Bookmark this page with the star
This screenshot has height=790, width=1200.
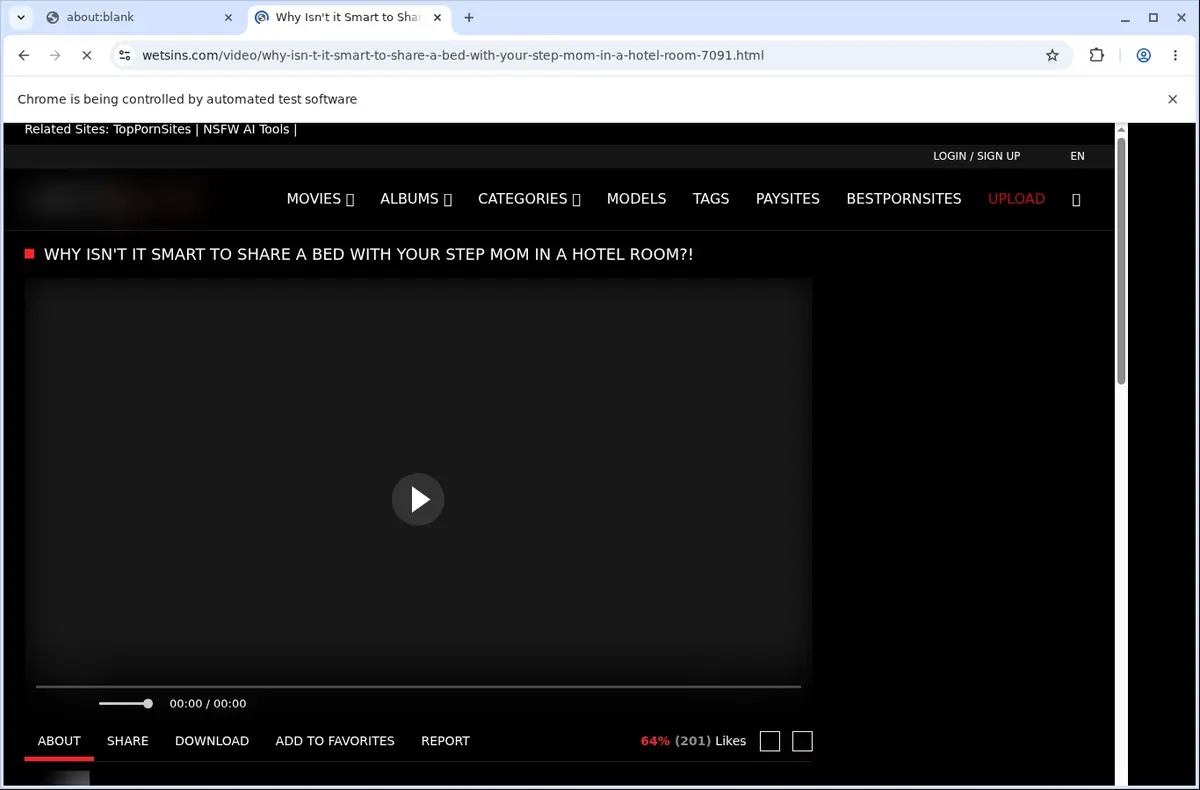coord(1052,55)
